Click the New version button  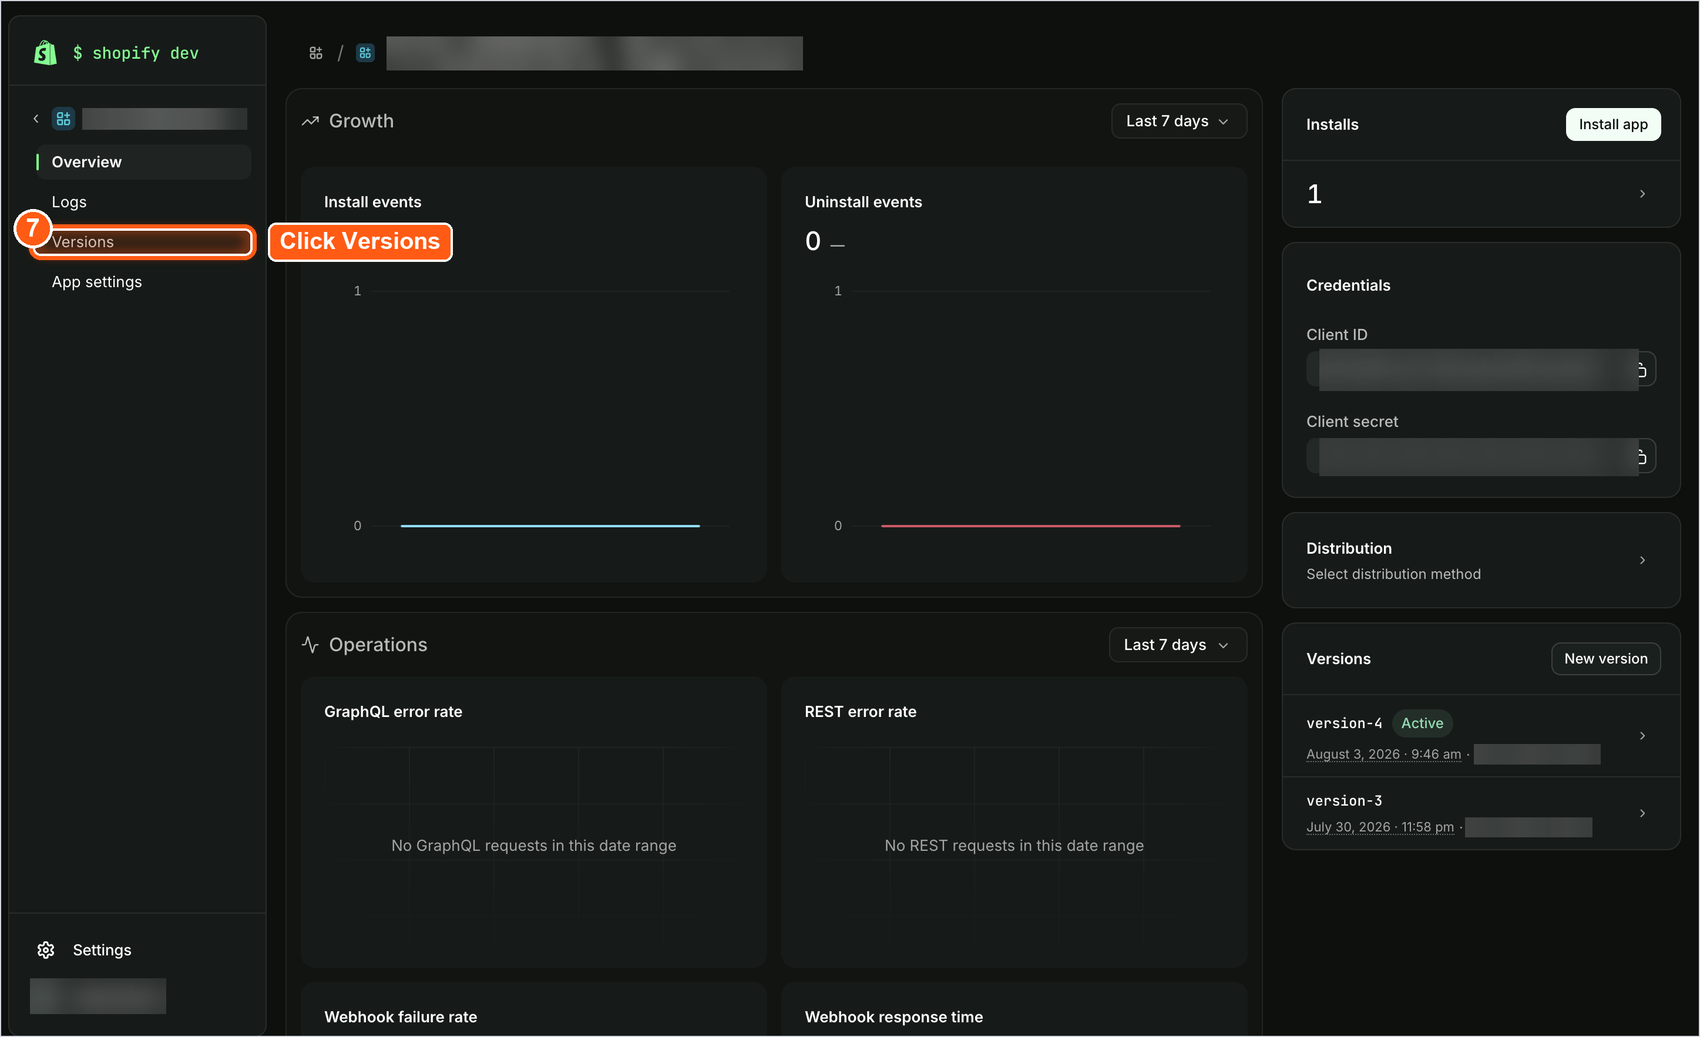point(1606,659)
